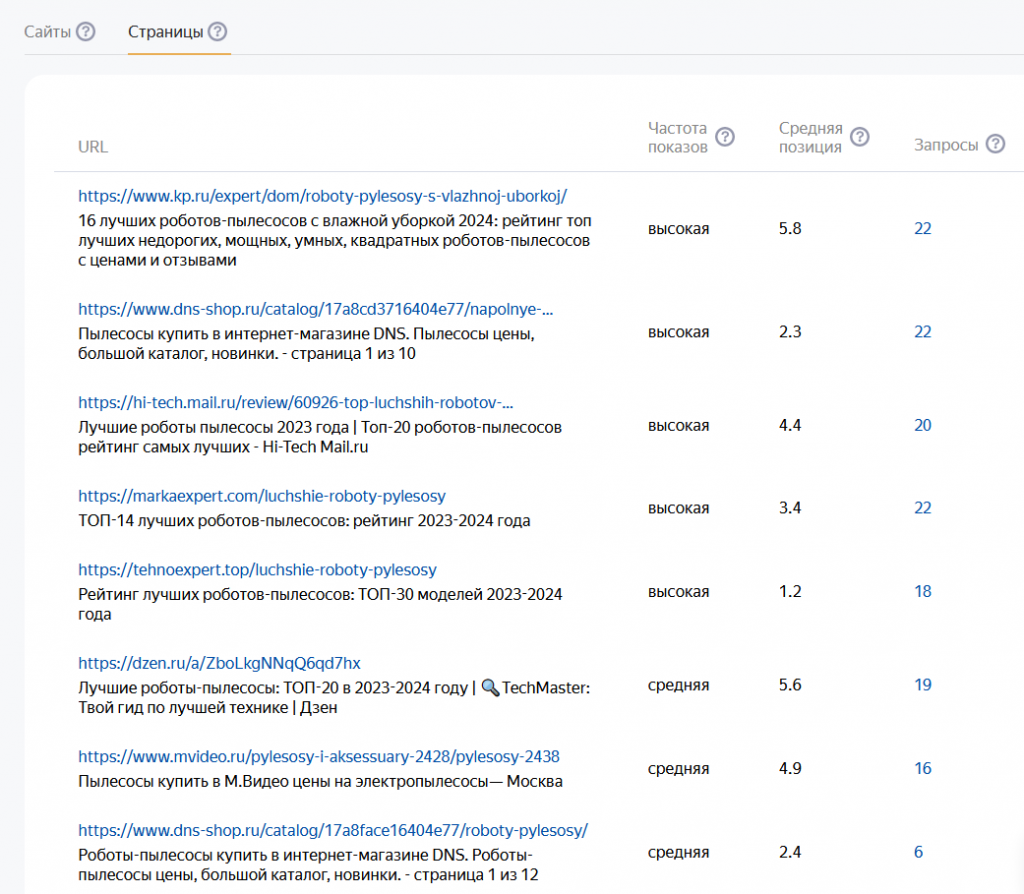The width and height of the screenshot is (1024, 894).
Task: Click the средняя frequency for mvideo.ru row
Action: click(679, 769)
